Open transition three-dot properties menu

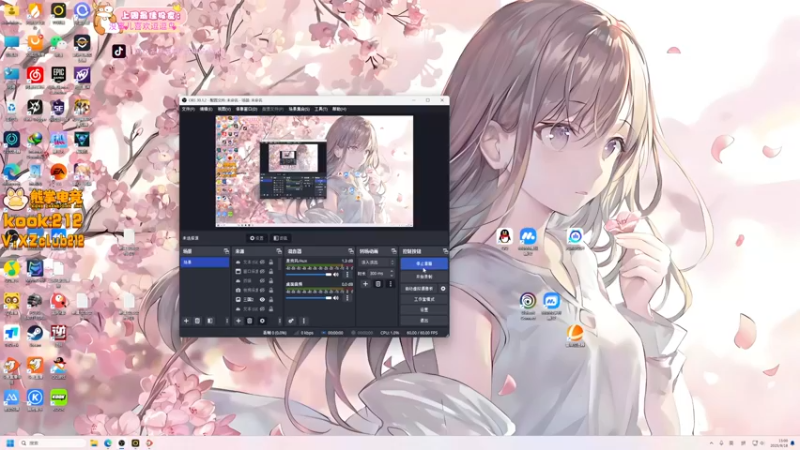tap(390, 284)
